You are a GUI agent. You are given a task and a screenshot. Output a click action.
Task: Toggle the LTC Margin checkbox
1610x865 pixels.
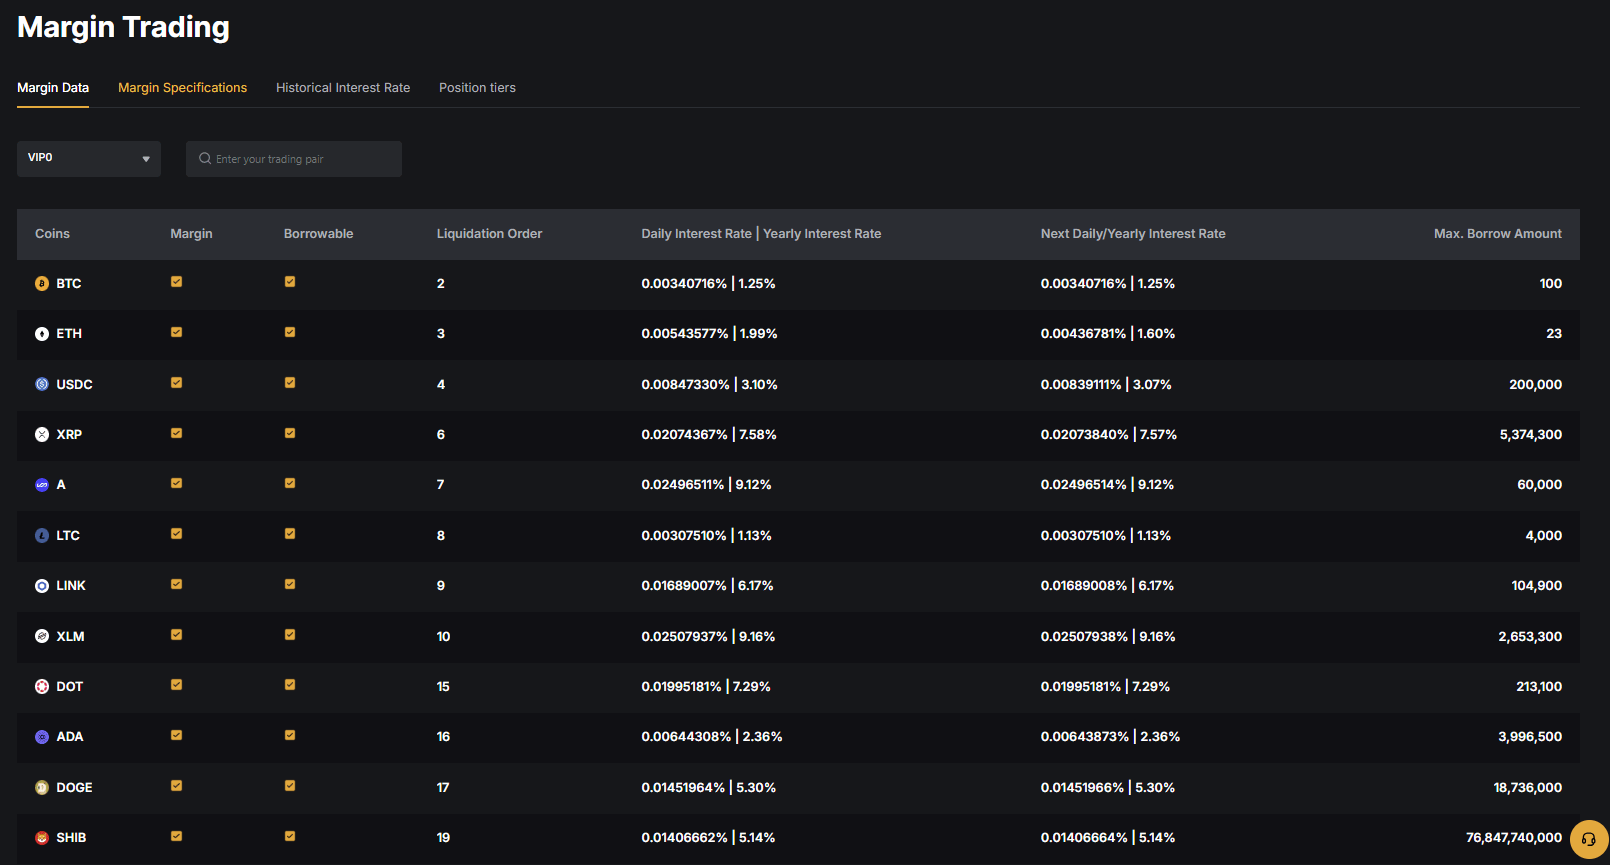point(176,534)
